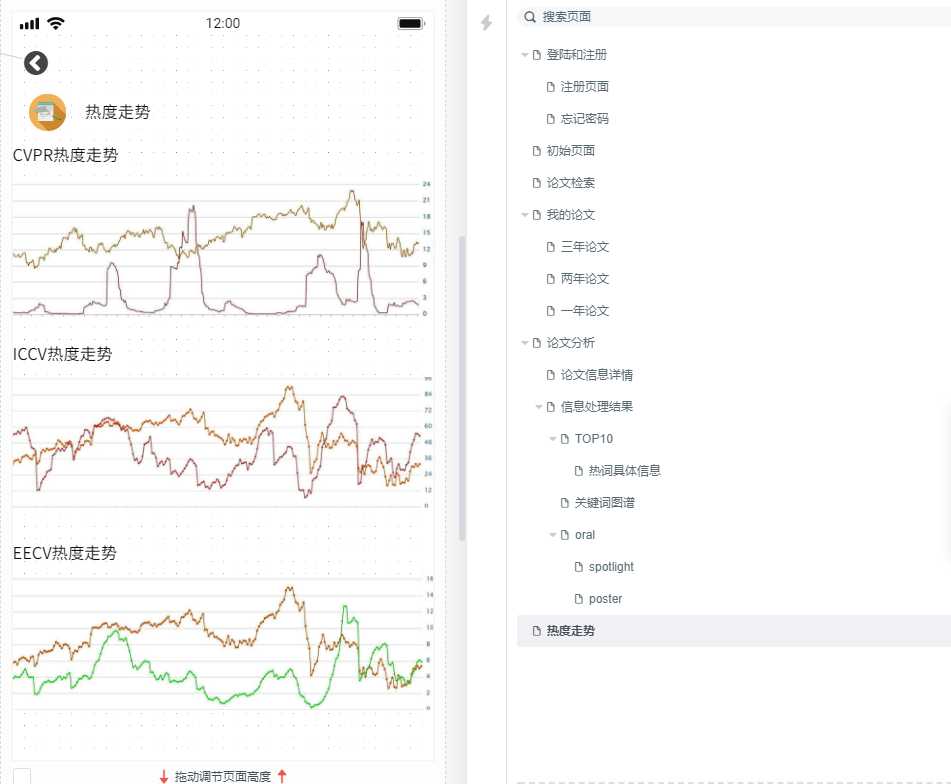Click the page icon next to 登陆和注册
Screen dimensions: 951x784
(536, 55)
